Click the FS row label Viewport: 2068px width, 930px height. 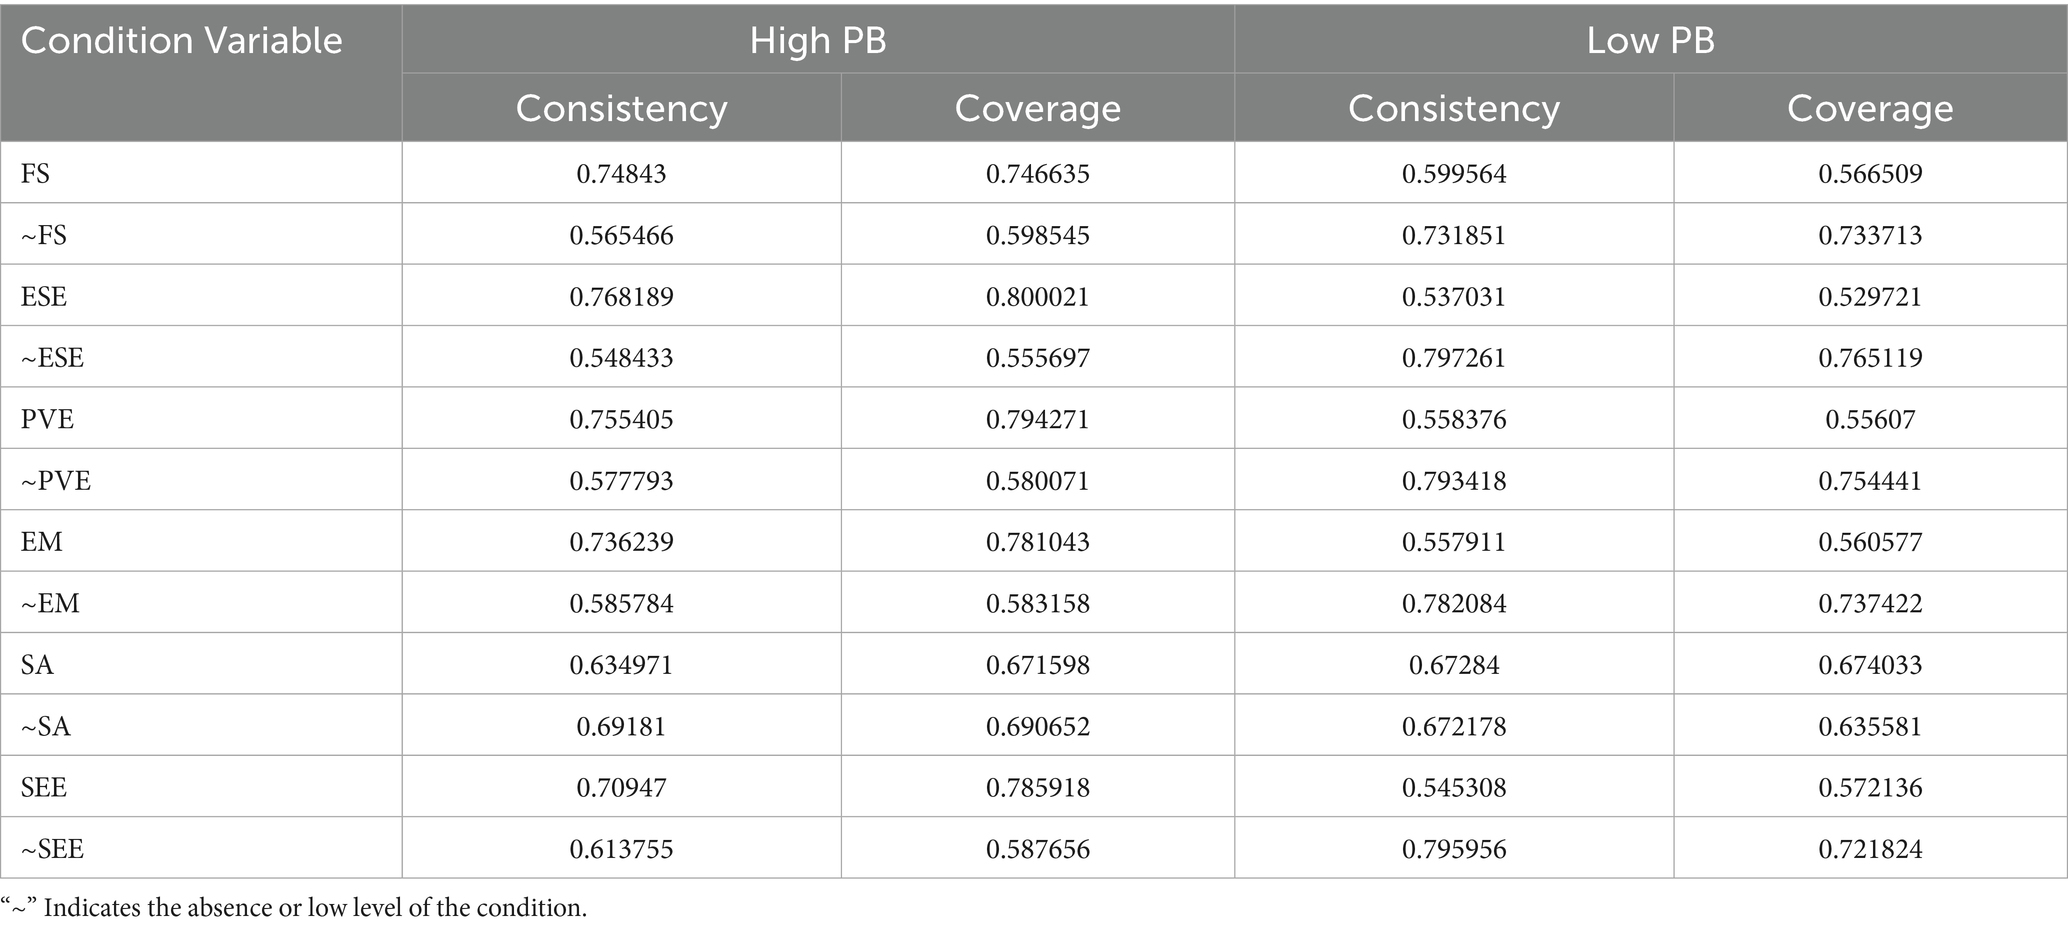pos(36,174)
